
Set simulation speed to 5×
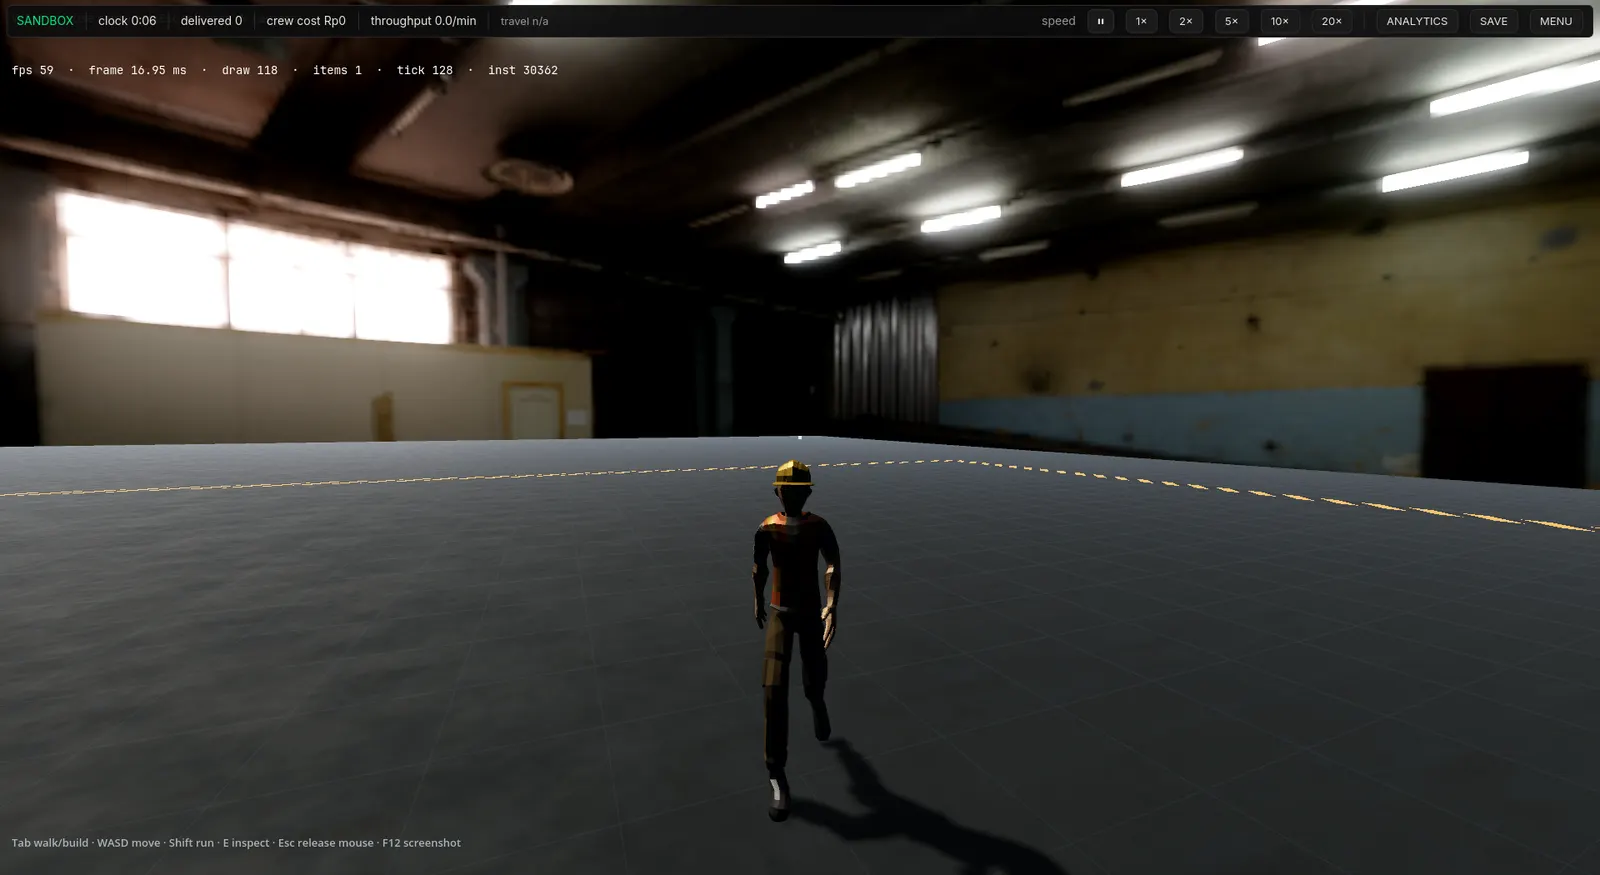tap(1231, 21)
